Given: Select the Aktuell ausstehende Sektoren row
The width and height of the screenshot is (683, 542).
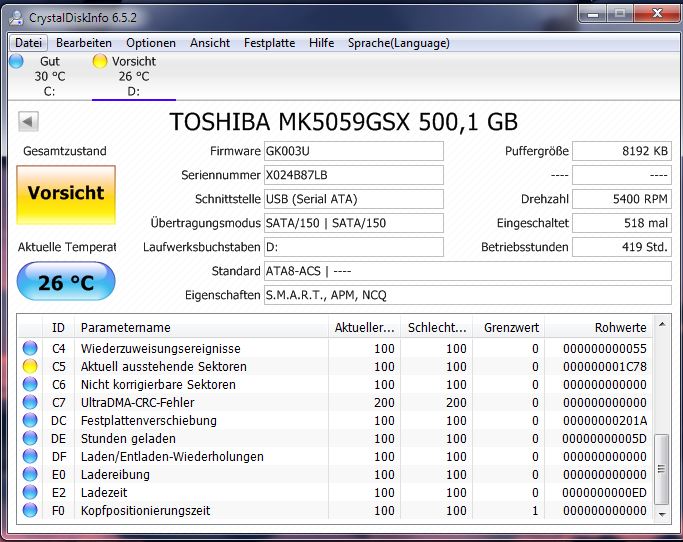Looking at the screenshot, I should [335, 366].
